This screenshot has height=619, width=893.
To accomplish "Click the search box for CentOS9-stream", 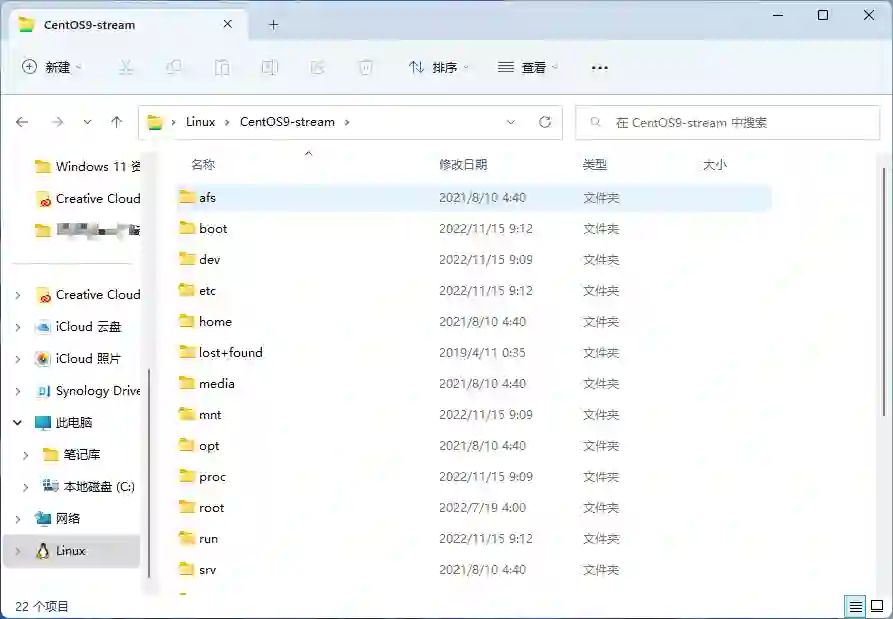I will pos(727,122).
